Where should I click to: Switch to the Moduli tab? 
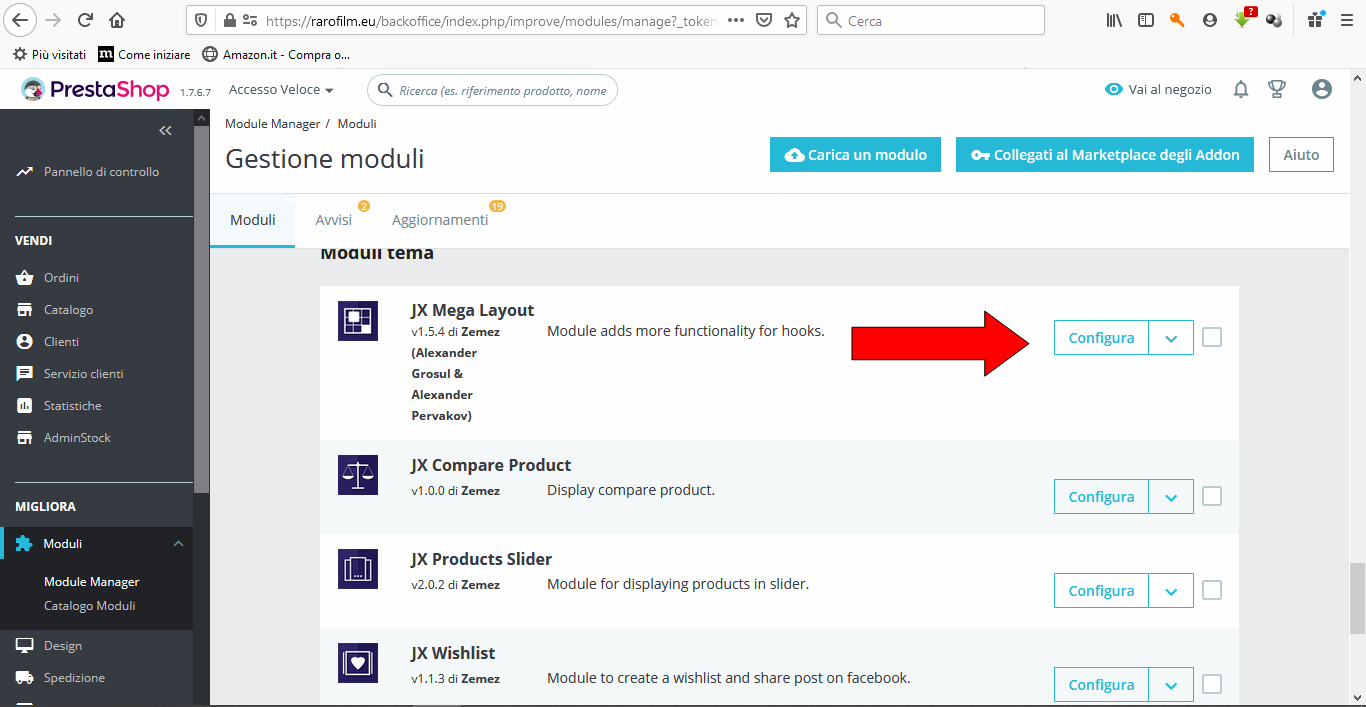pyautogui.click(x=253, y=220)
